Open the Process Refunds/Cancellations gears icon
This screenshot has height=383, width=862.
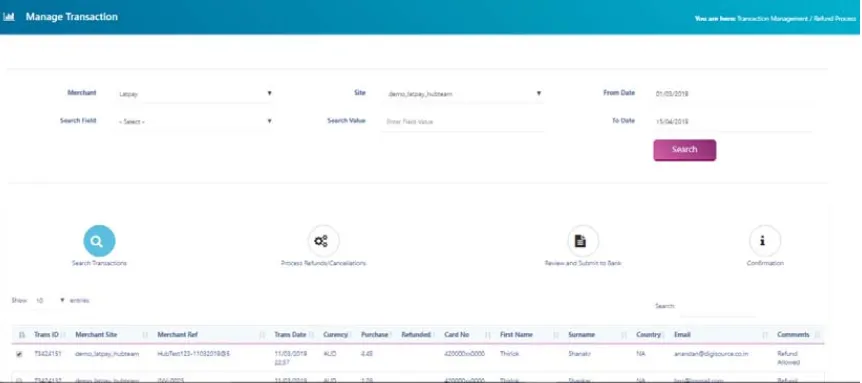(323, 241)
